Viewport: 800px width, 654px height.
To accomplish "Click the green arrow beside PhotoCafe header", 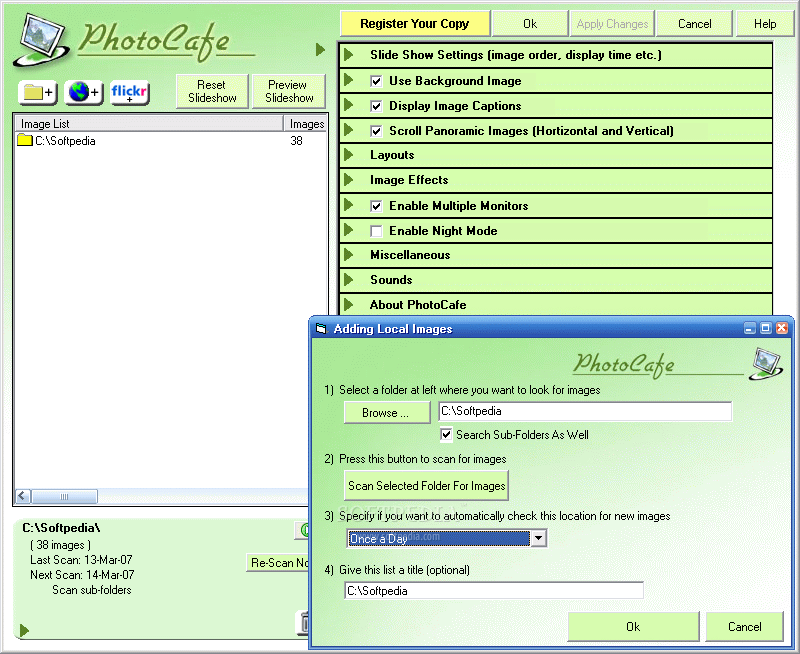I will click(320, 49).
